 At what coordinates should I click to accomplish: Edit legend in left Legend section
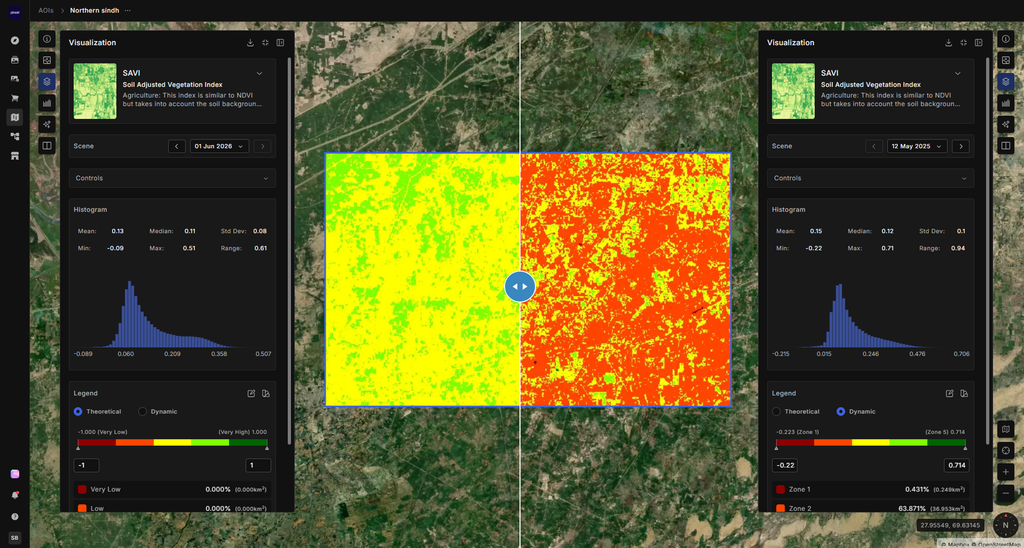251,393
